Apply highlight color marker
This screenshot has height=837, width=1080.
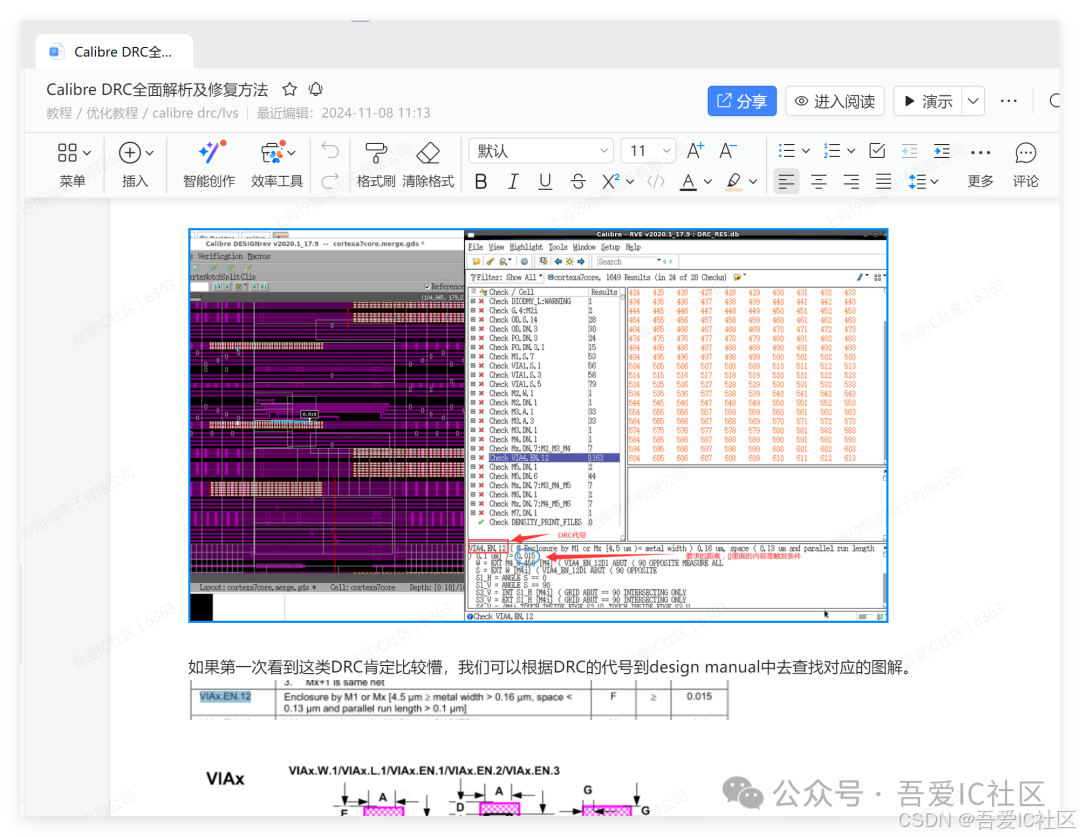tap(734, 182)
